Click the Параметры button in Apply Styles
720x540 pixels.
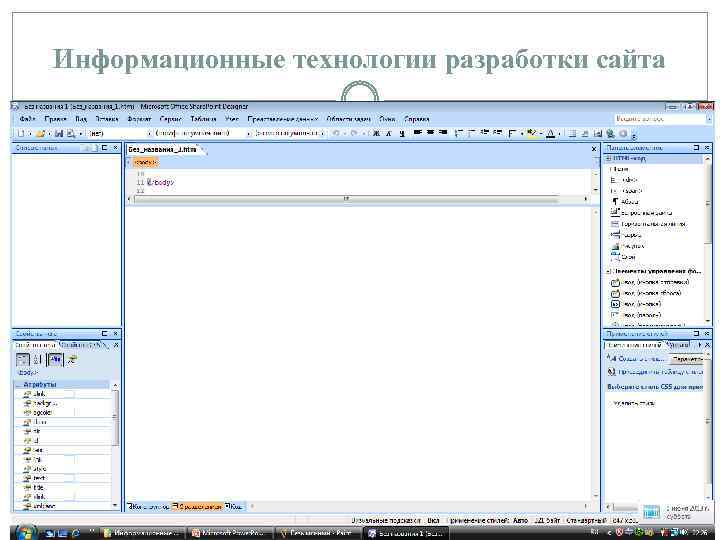687,359
